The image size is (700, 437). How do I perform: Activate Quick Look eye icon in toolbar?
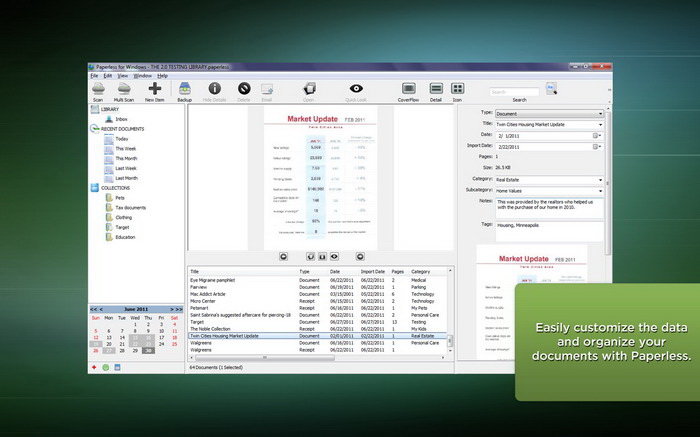(356, 88)
